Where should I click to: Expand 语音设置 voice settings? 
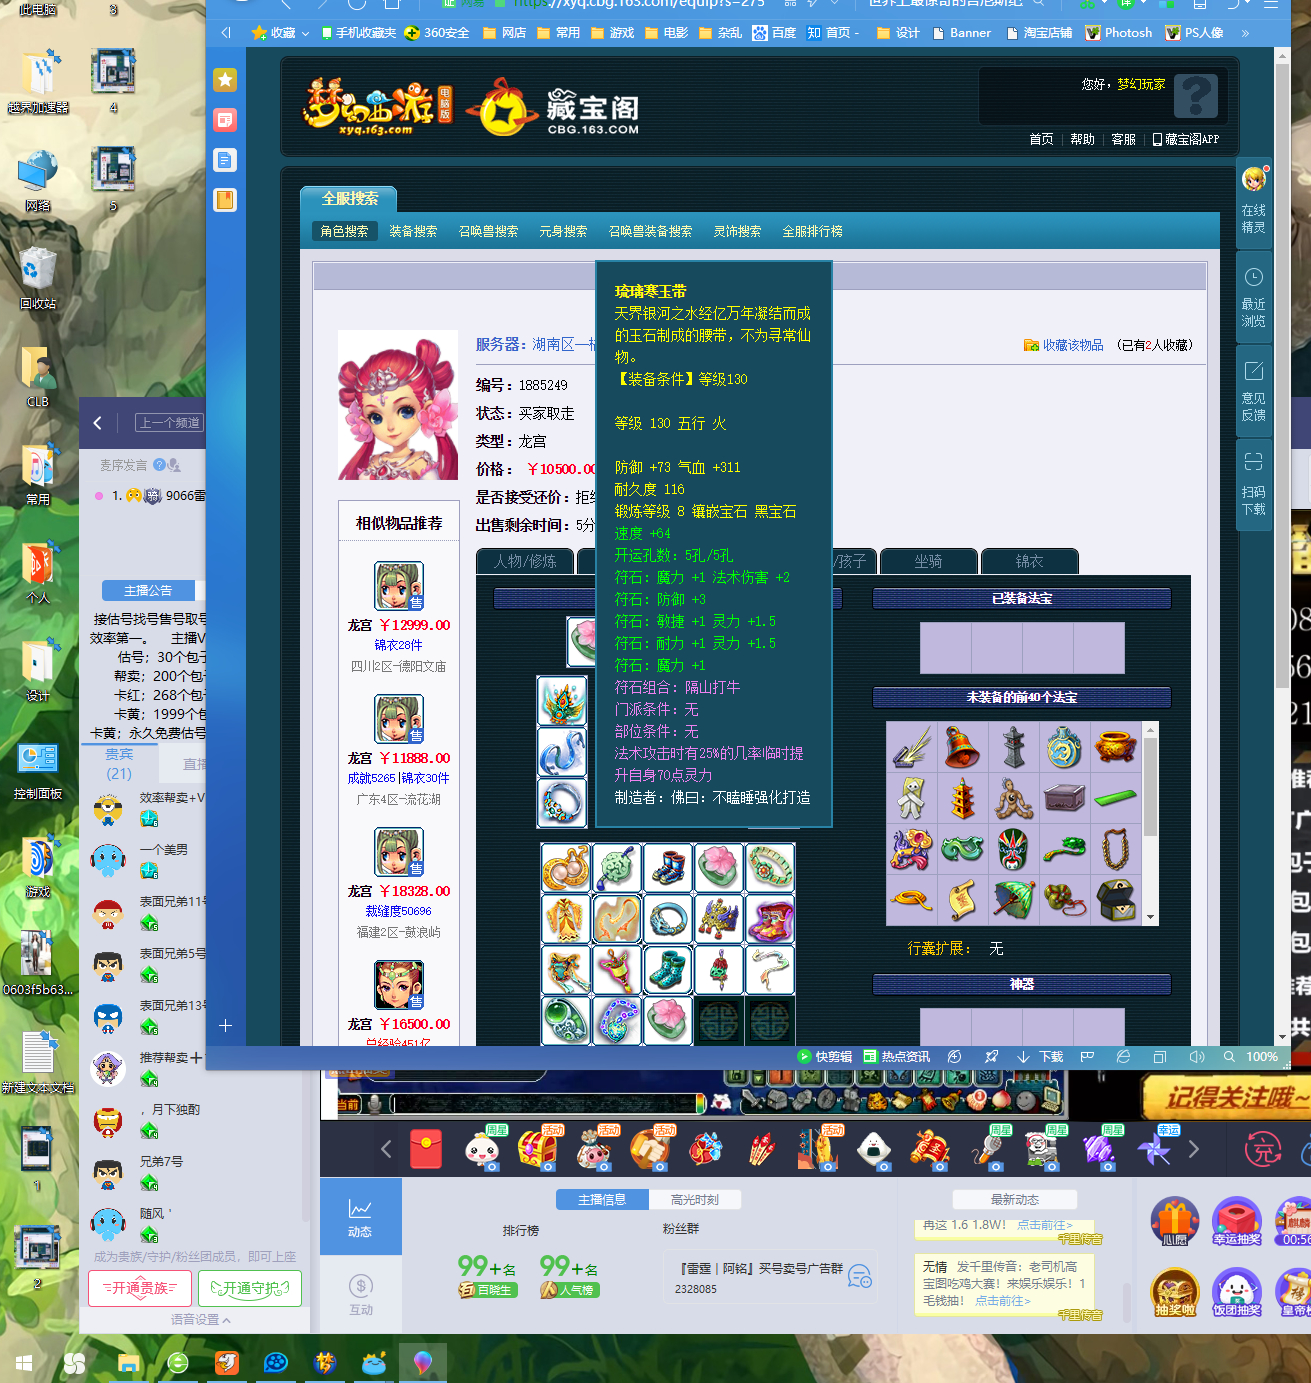200,1320
